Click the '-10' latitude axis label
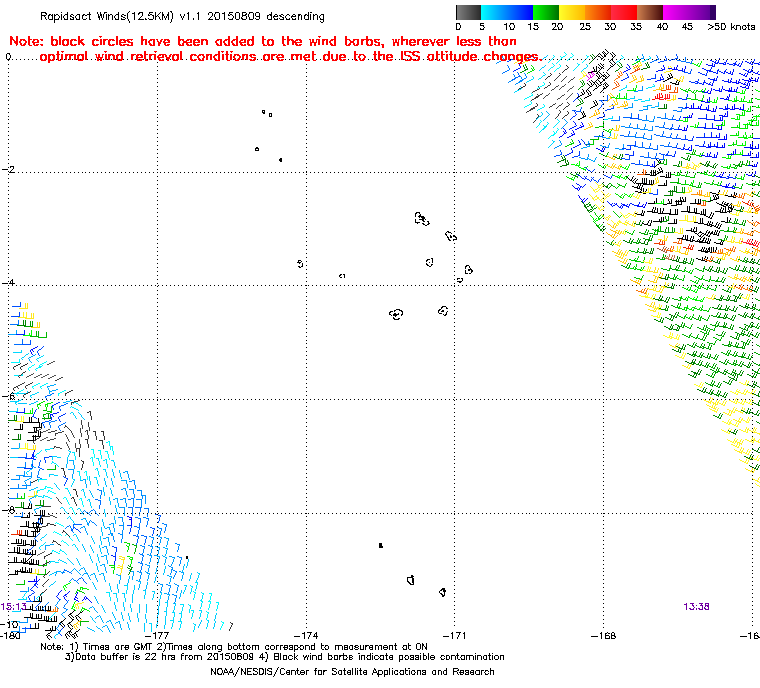Viewport: 760px width, 688px height. click(x=9, y=624)
